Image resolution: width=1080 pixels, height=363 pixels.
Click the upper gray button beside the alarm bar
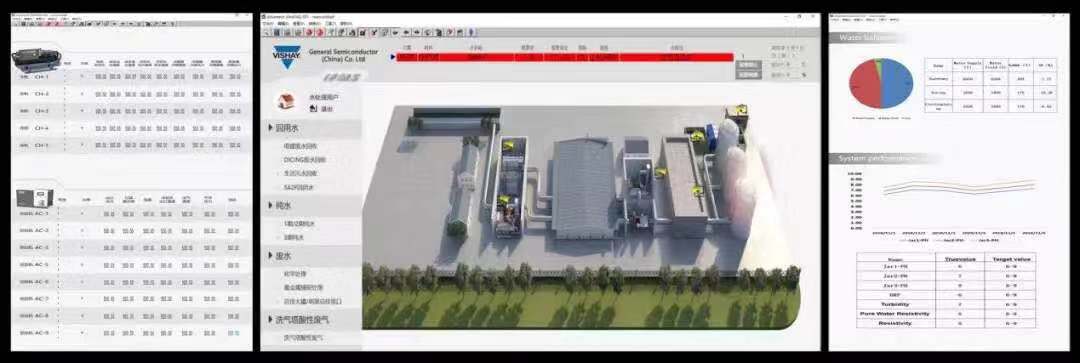[748, 65]
